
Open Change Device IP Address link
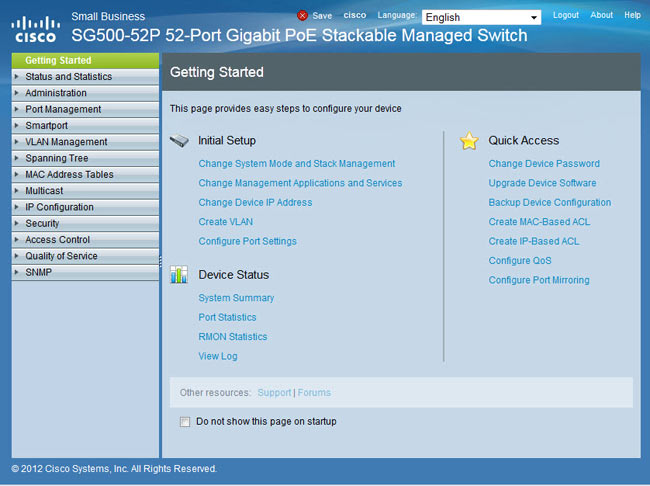tap(255, 202)
